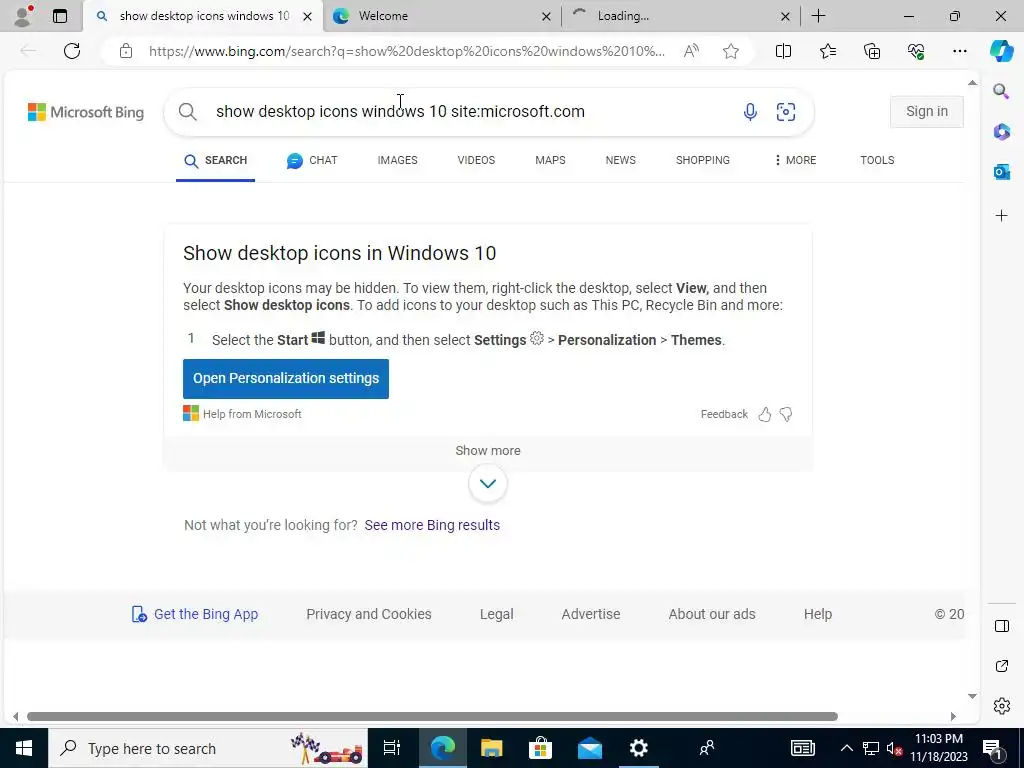Follow See more Bing results link

pos(432,525)
